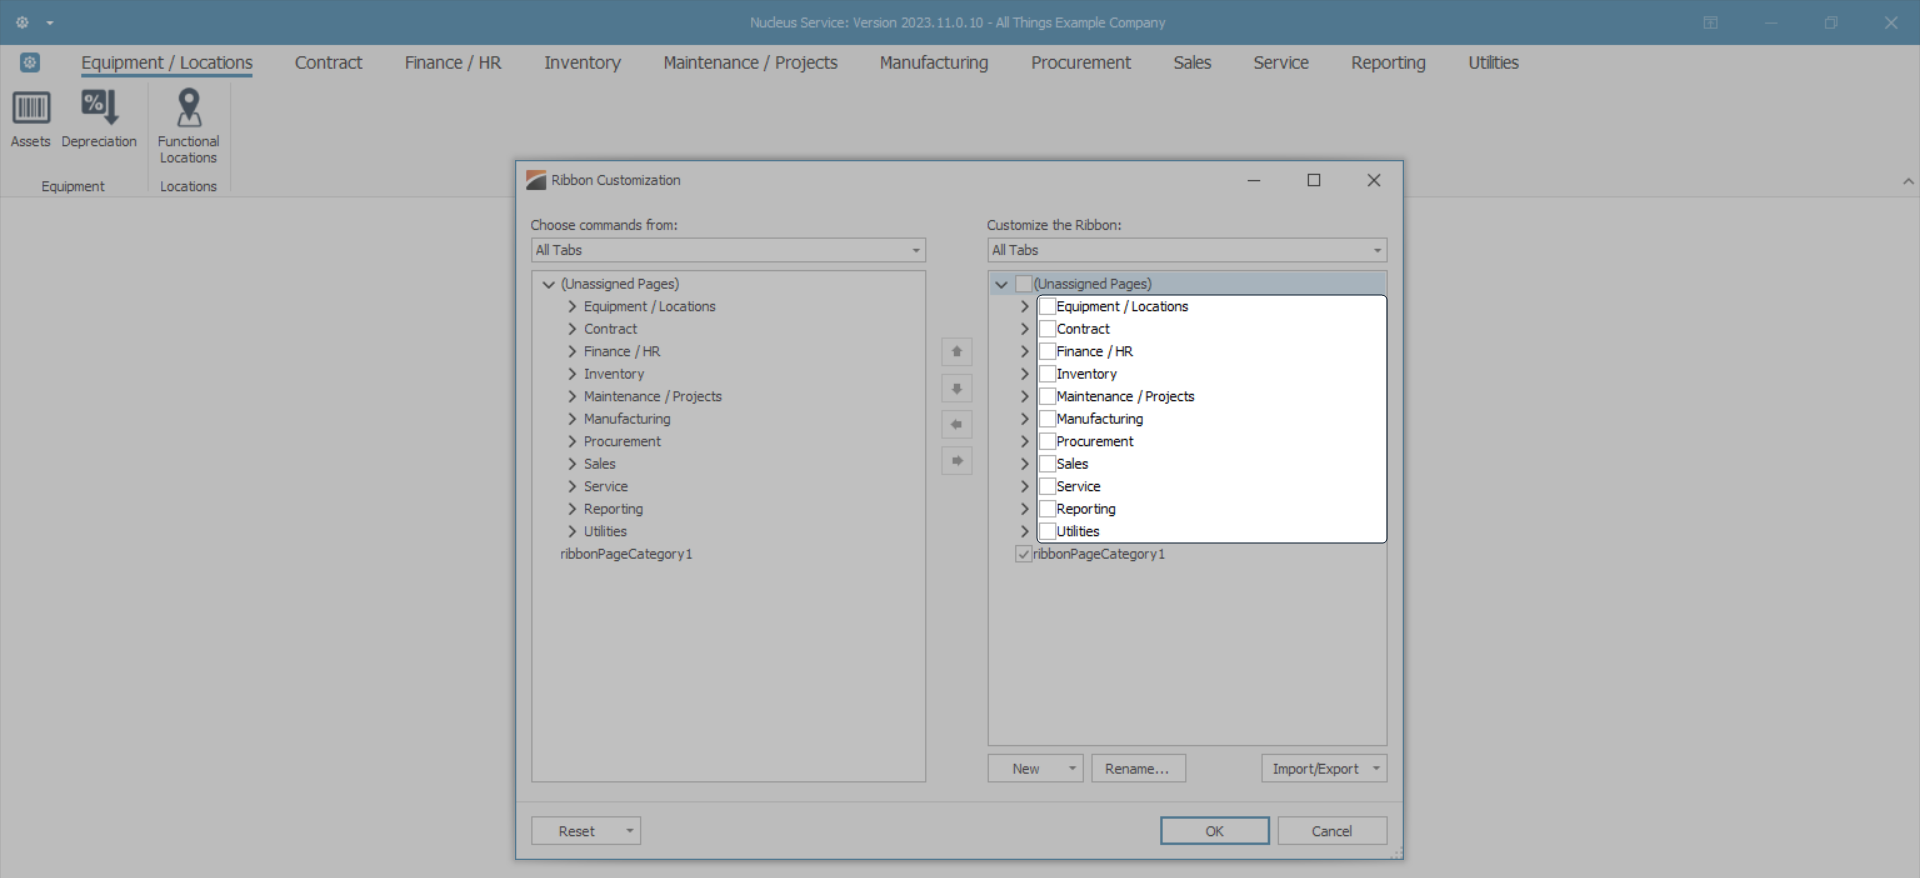
Task: Open the 'Customize the Ribbon' All Tabs dropdown
Action: tap(1187, 250)
